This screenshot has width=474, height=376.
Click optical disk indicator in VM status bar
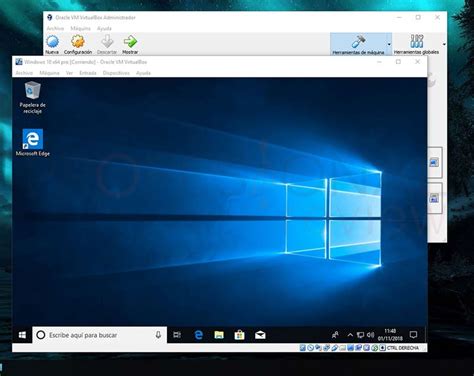click(x=310, y=348)
